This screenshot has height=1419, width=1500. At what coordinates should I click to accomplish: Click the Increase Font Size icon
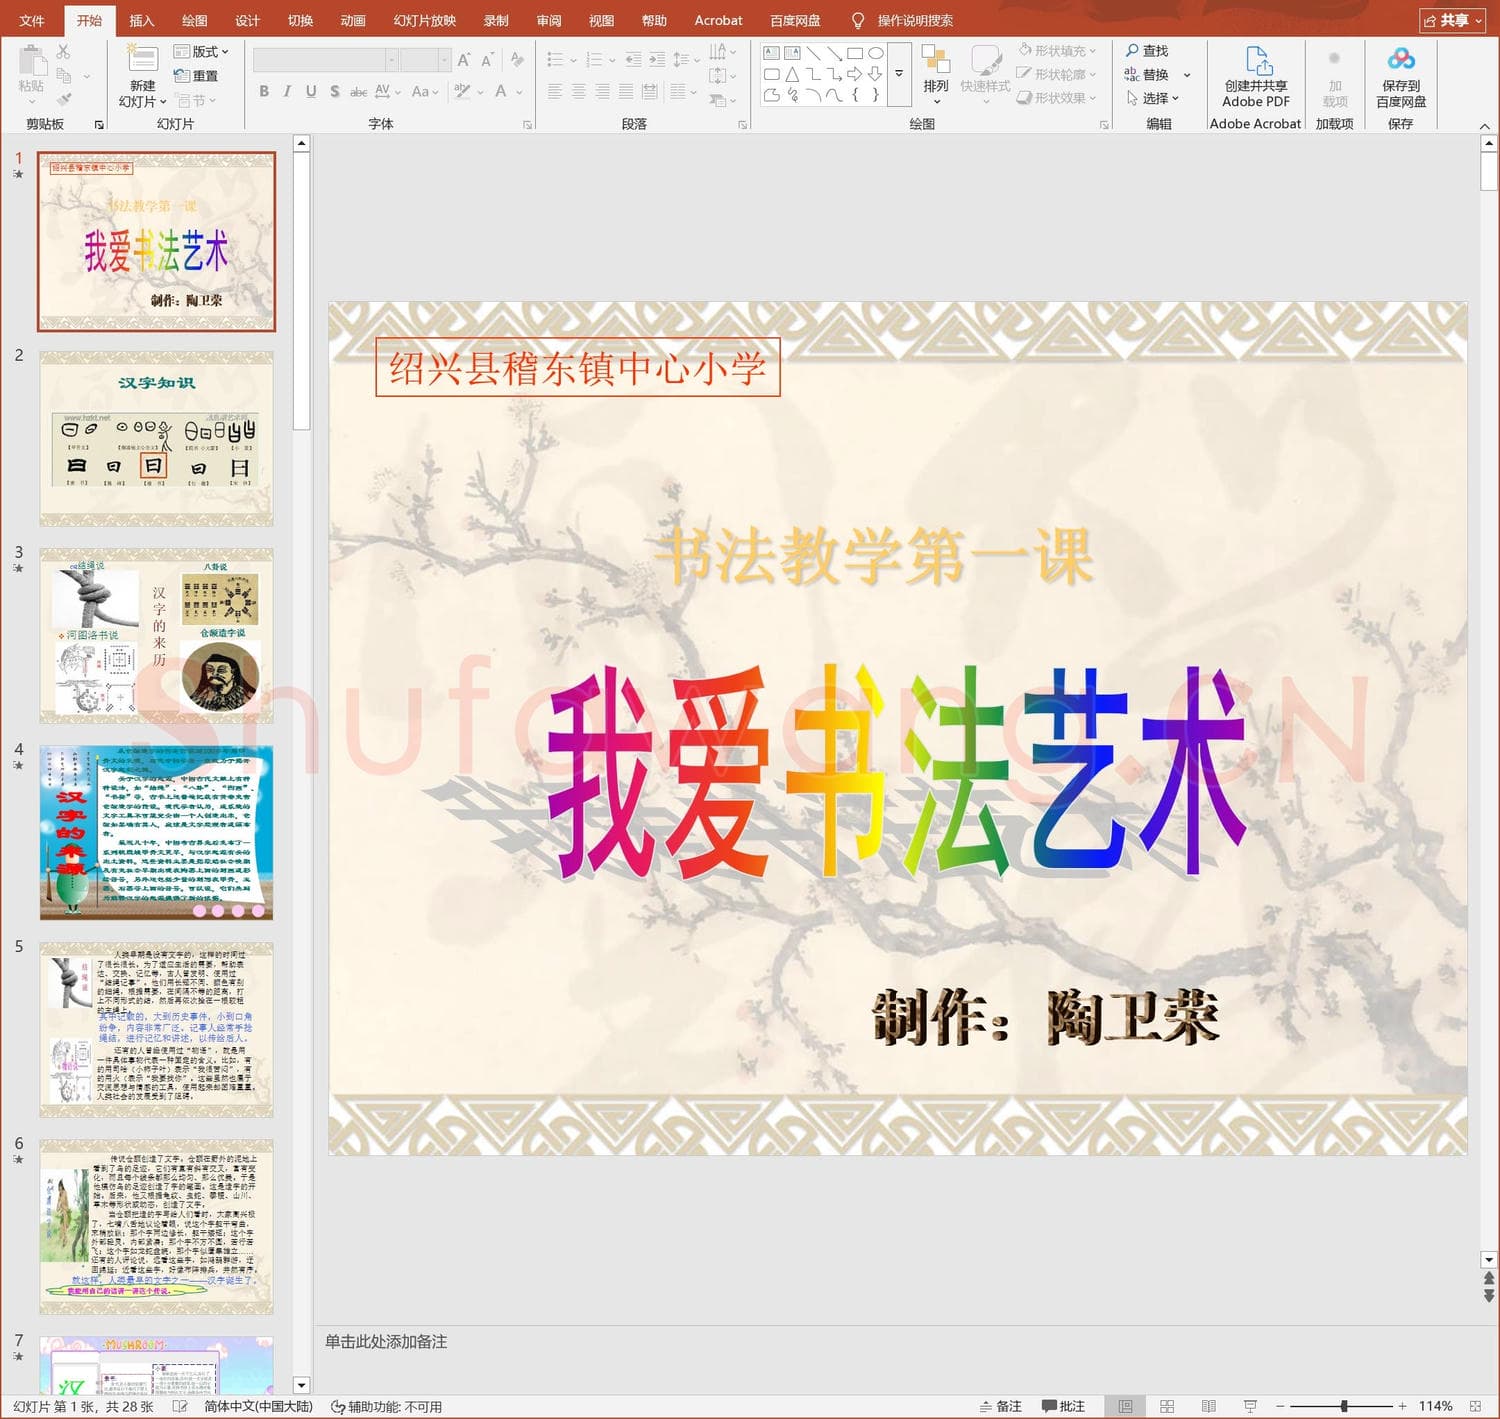464,60
